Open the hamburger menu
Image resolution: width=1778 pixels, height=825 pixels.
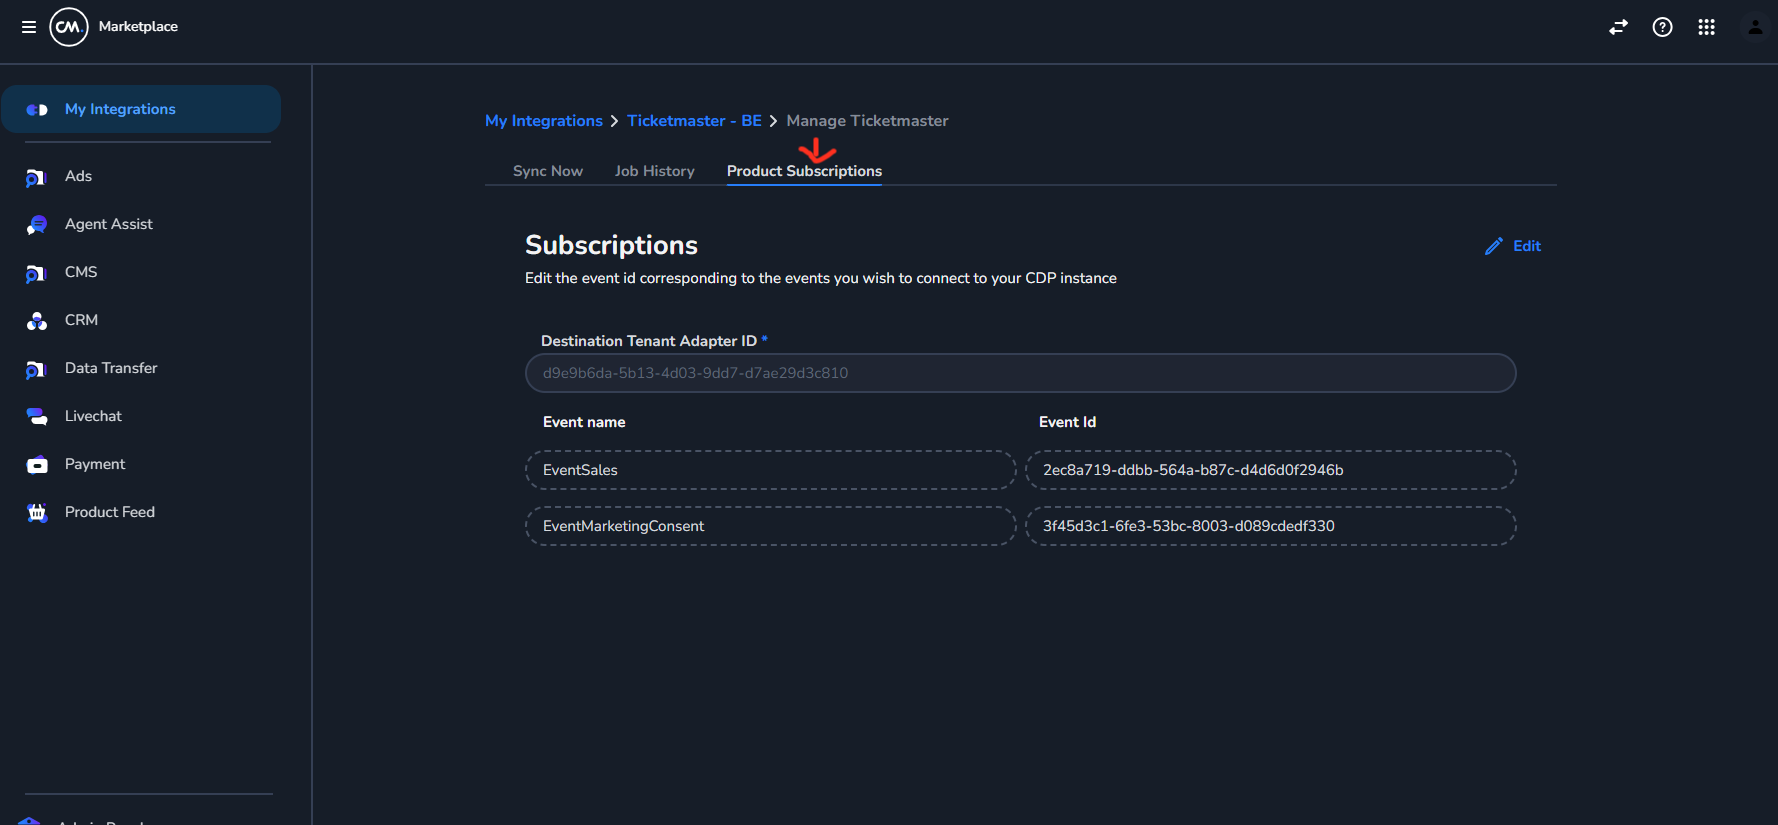(x=29, y=27)
